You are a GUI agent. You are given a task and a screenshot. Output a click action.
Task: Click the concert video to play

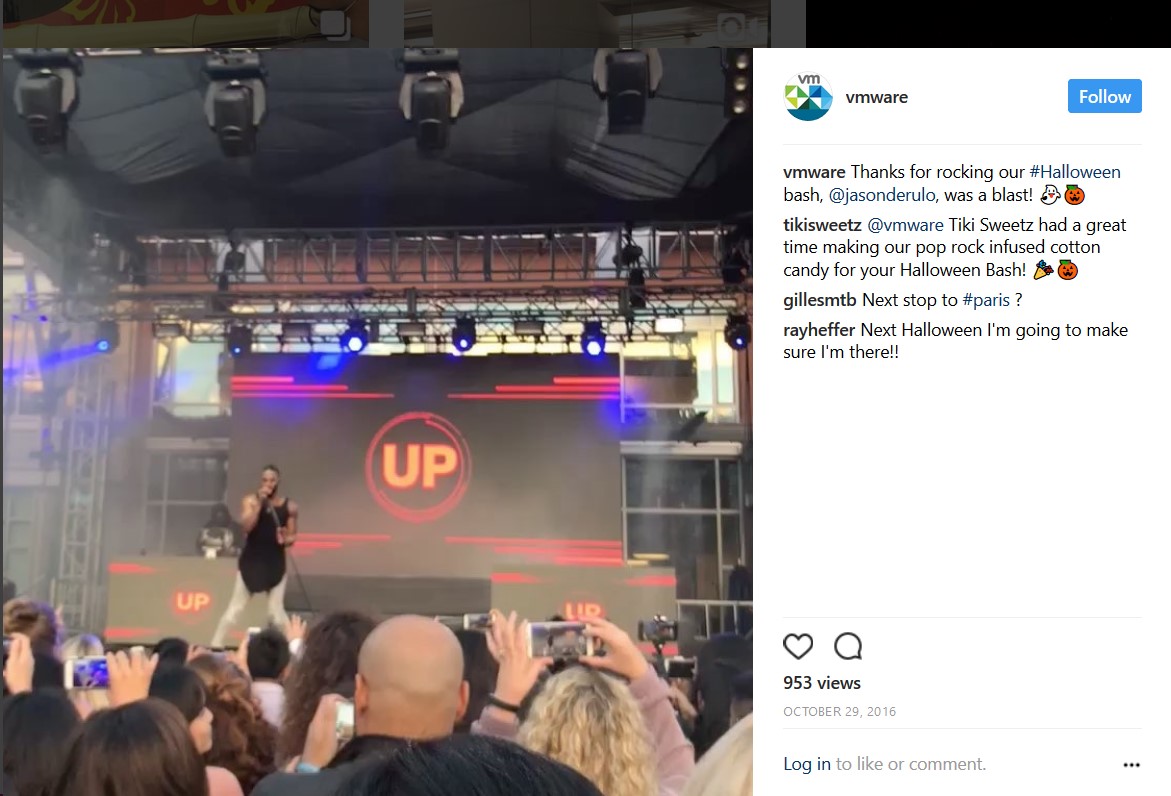click(x=377, y=422)
